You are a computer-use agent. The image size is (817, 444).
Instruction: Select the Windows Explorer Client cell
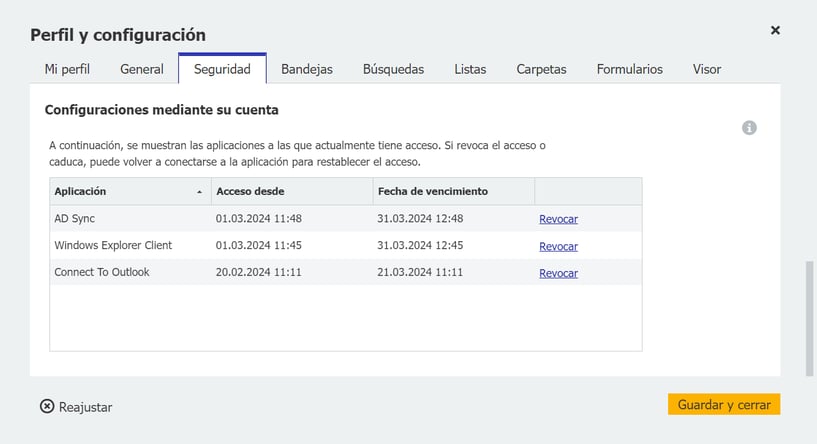pyautogui.click(x=113, y=245)
